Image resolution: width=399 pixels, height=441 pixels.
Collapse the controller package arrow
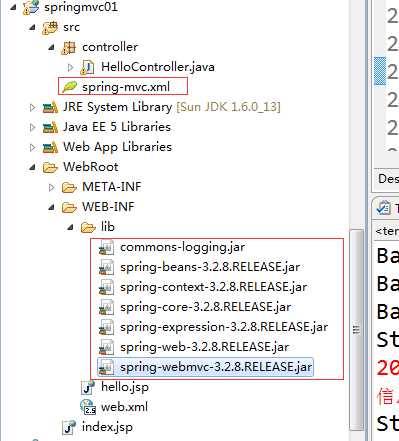point(51,47)
